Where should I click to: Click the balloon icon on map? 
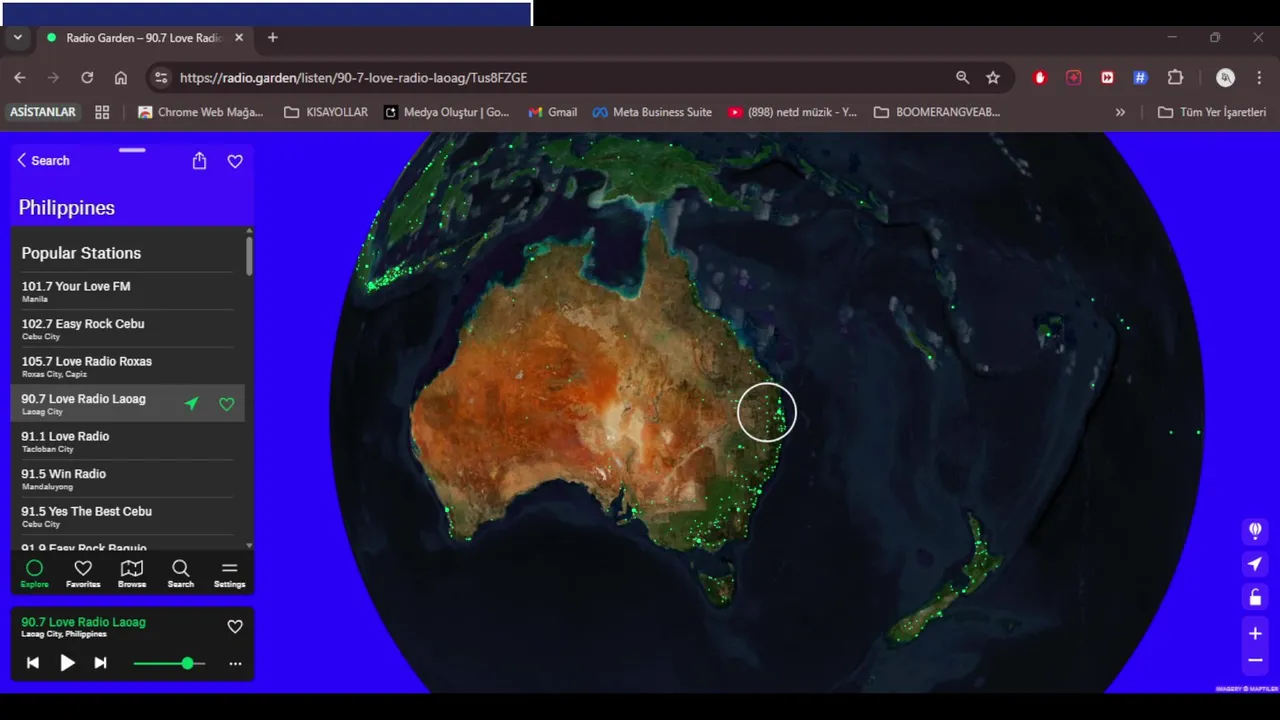1255,530
